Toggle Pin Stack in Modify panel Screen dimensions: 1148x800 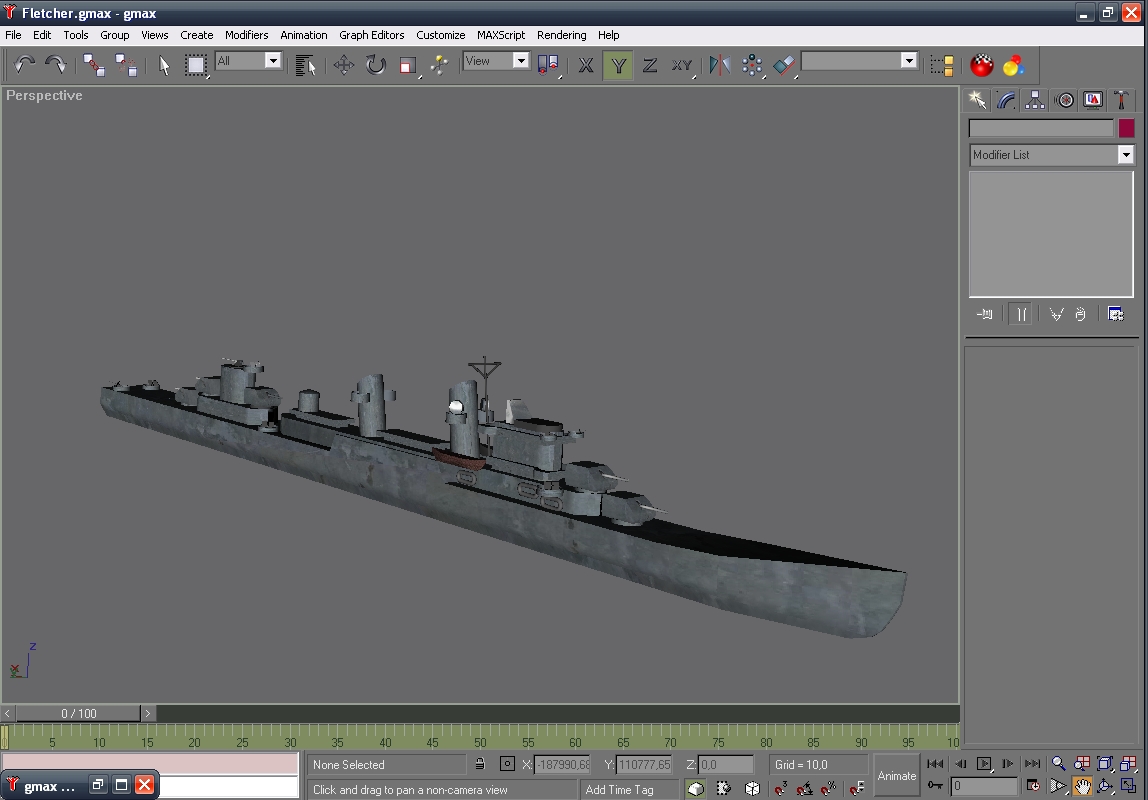click(985, 314)
